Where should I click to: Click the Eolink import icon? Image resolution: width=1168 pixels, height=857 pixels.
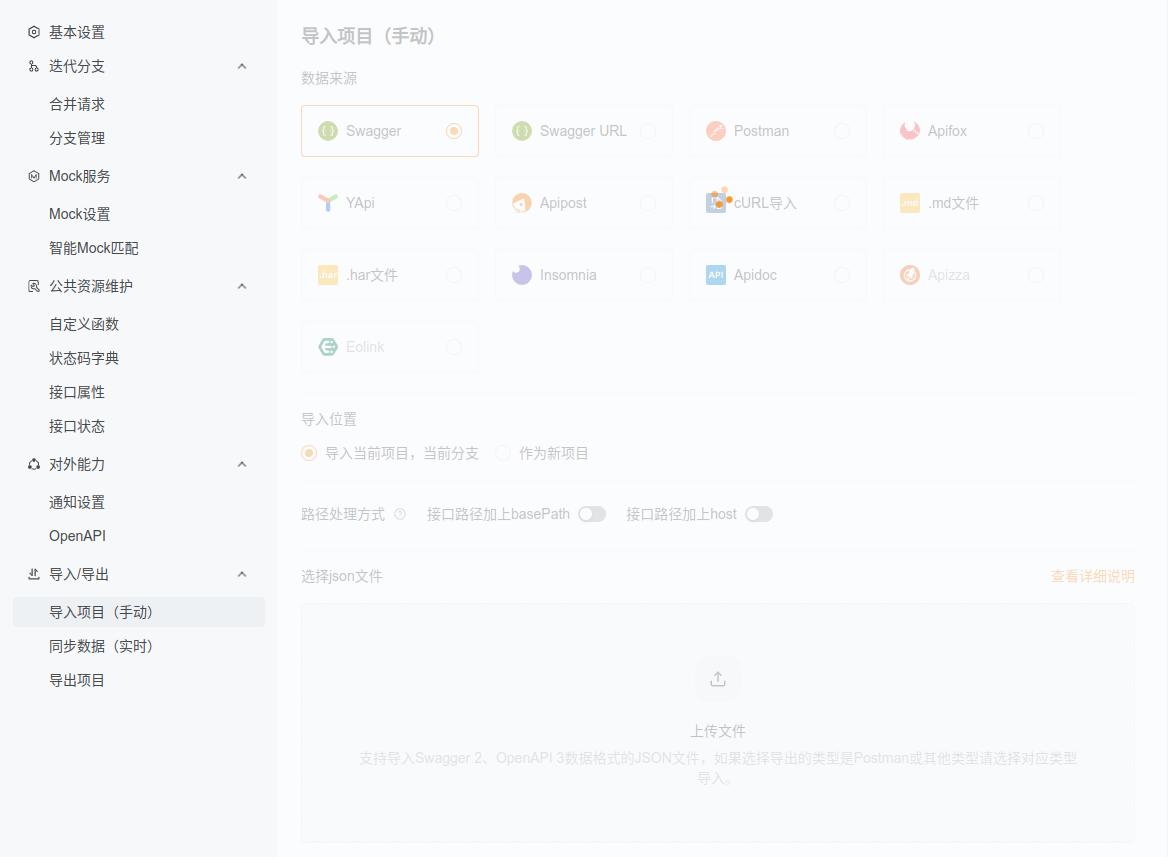pos(327,346)
